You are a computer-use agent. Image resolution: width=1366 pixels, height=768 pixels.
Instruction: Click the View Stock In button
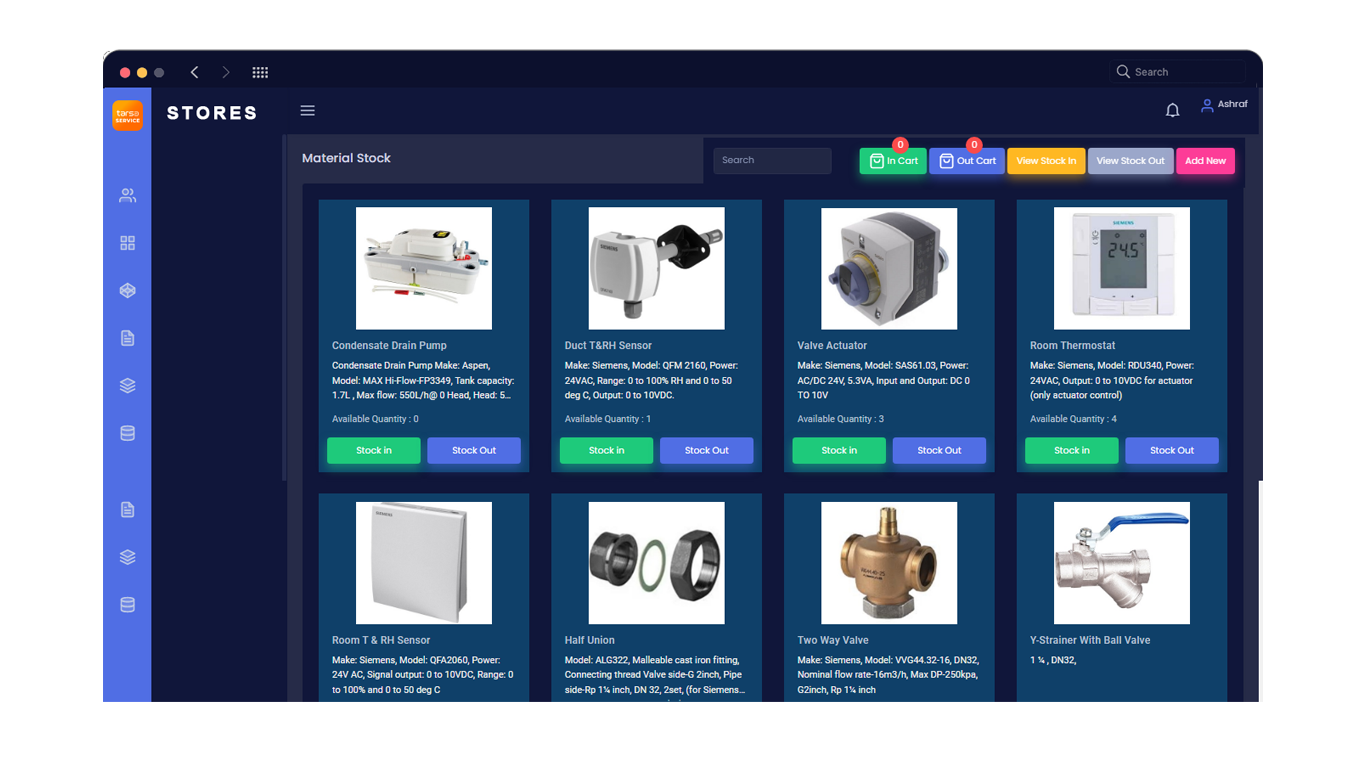point(1045,161)
